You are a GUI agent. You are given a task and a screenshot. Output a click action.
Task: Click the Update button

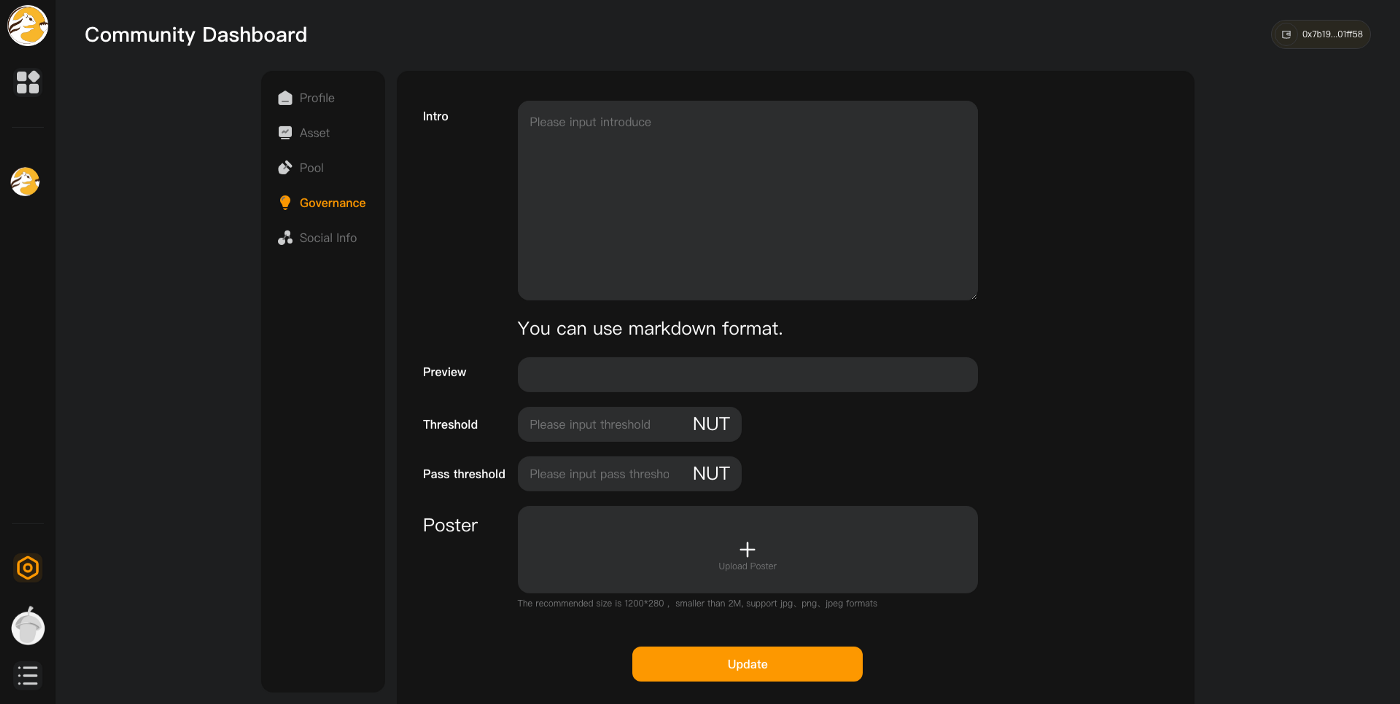pyautogui.click(x=747, y=664)
